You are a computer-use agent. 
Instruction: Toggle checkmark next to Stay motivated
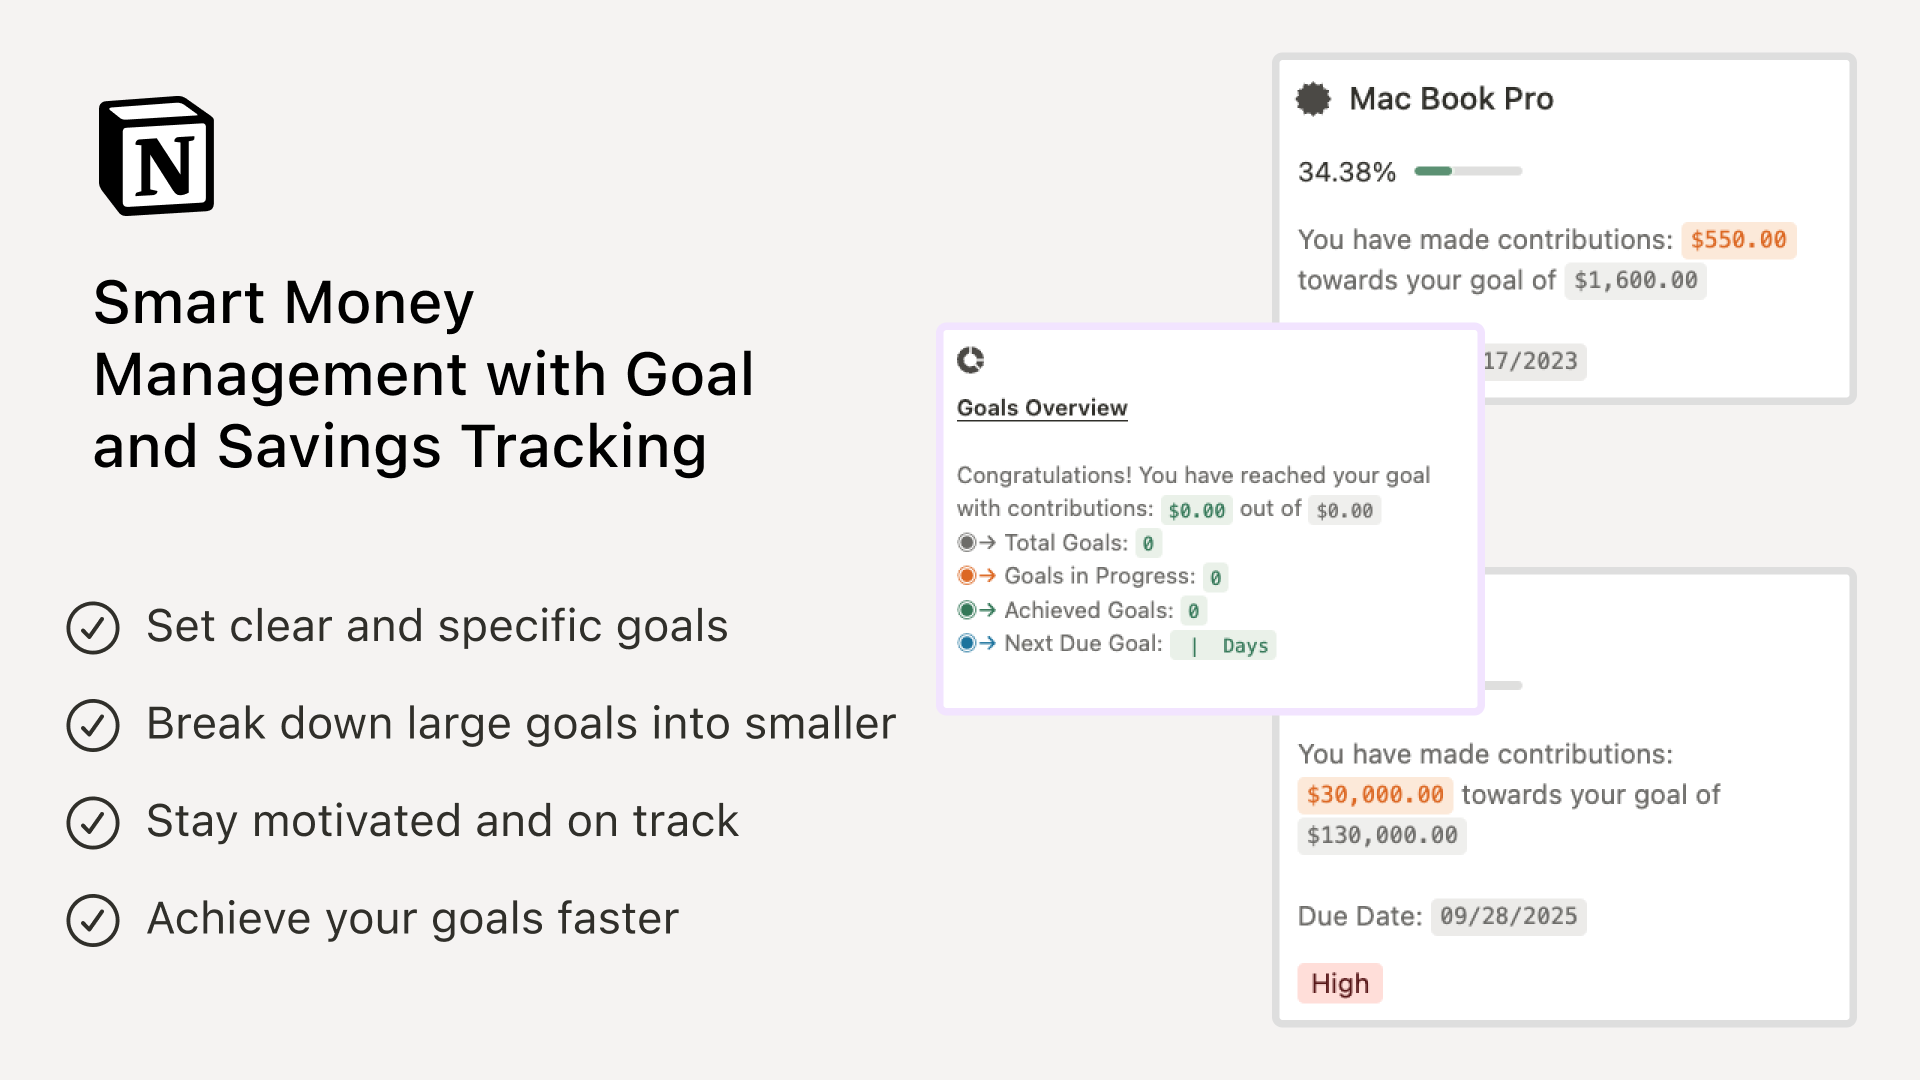click(93, 823)
